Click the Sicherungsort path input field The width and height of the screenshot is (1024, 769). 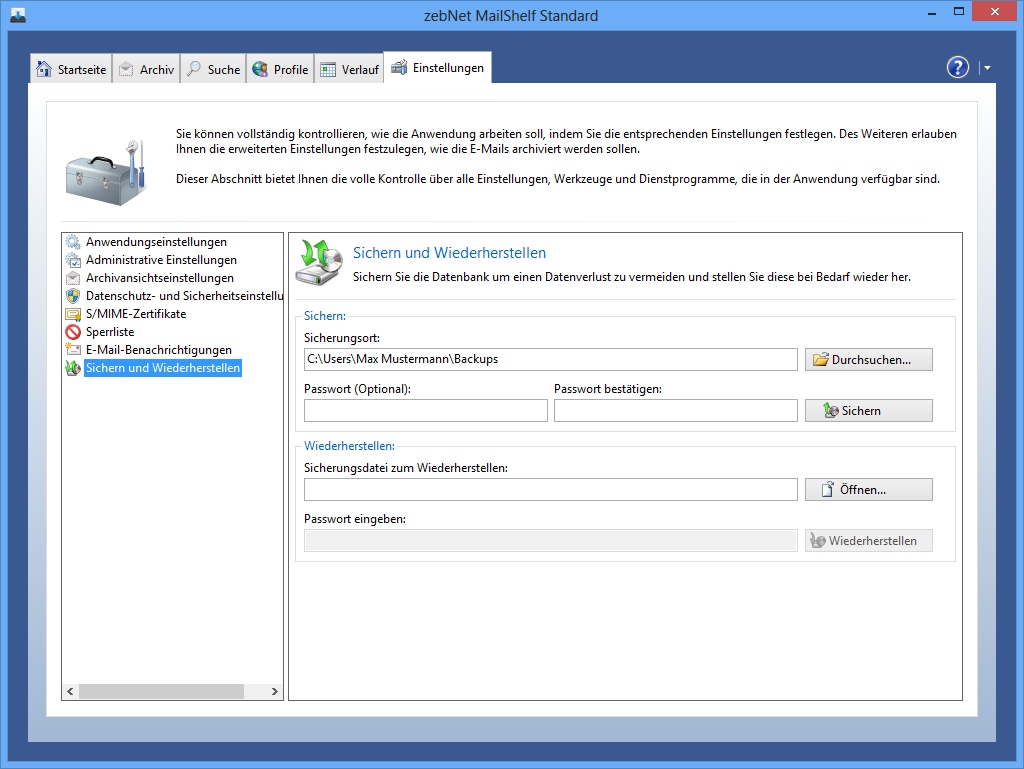pos(550,359)
